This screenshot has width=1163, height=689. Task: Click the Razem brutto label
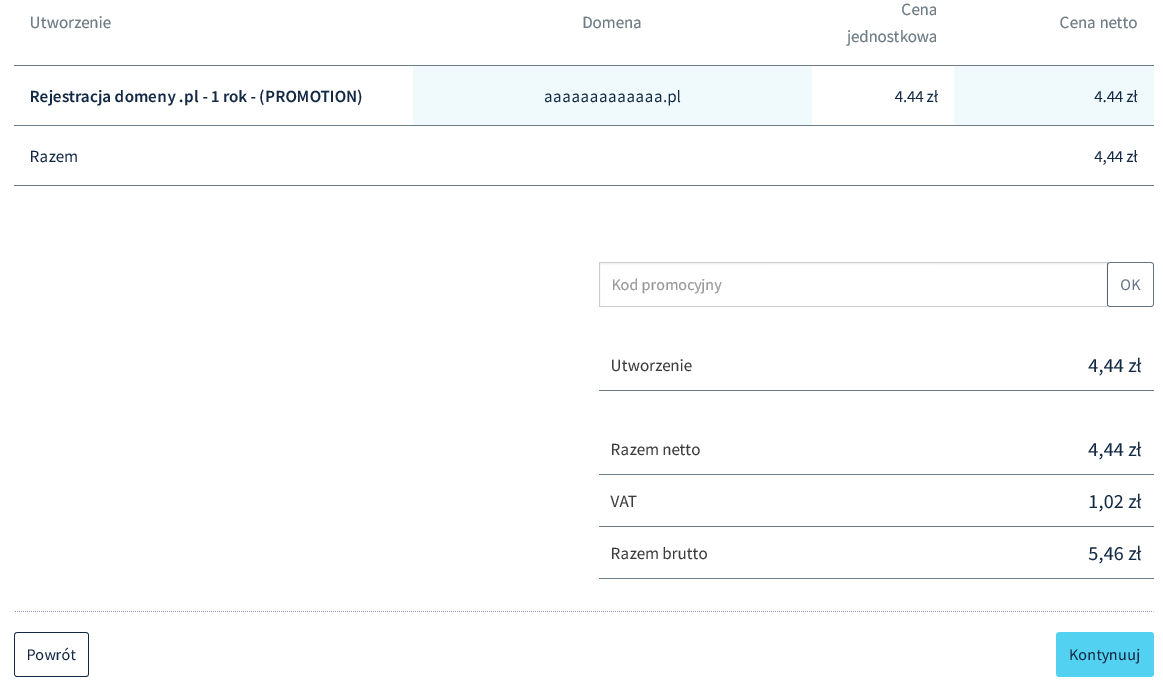(x=659, y=553)
